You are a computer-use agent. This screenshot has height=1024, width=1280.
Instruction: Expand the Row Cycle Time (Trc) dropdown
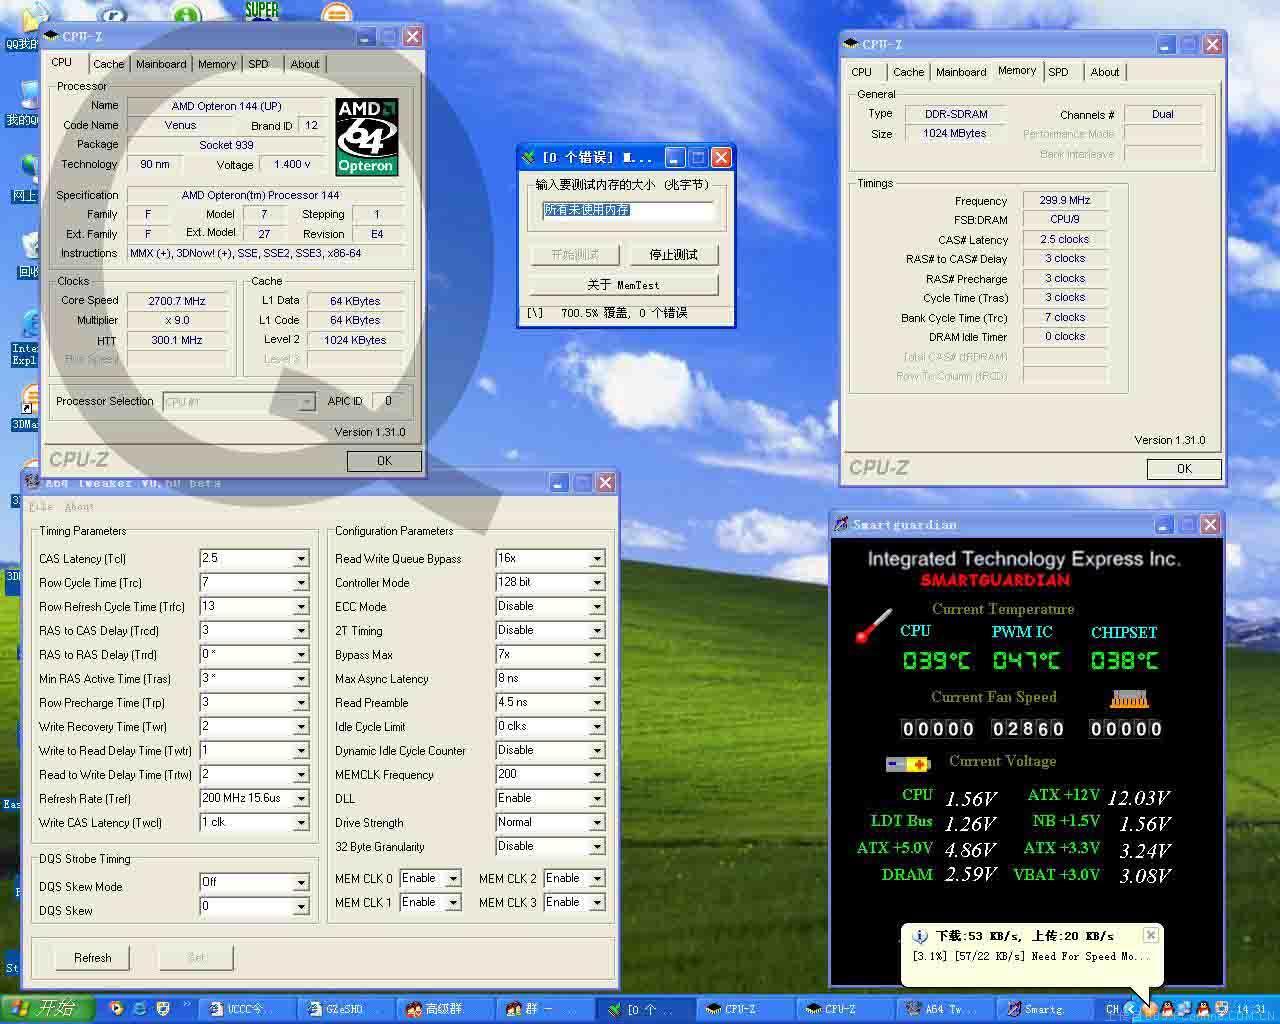301,583
